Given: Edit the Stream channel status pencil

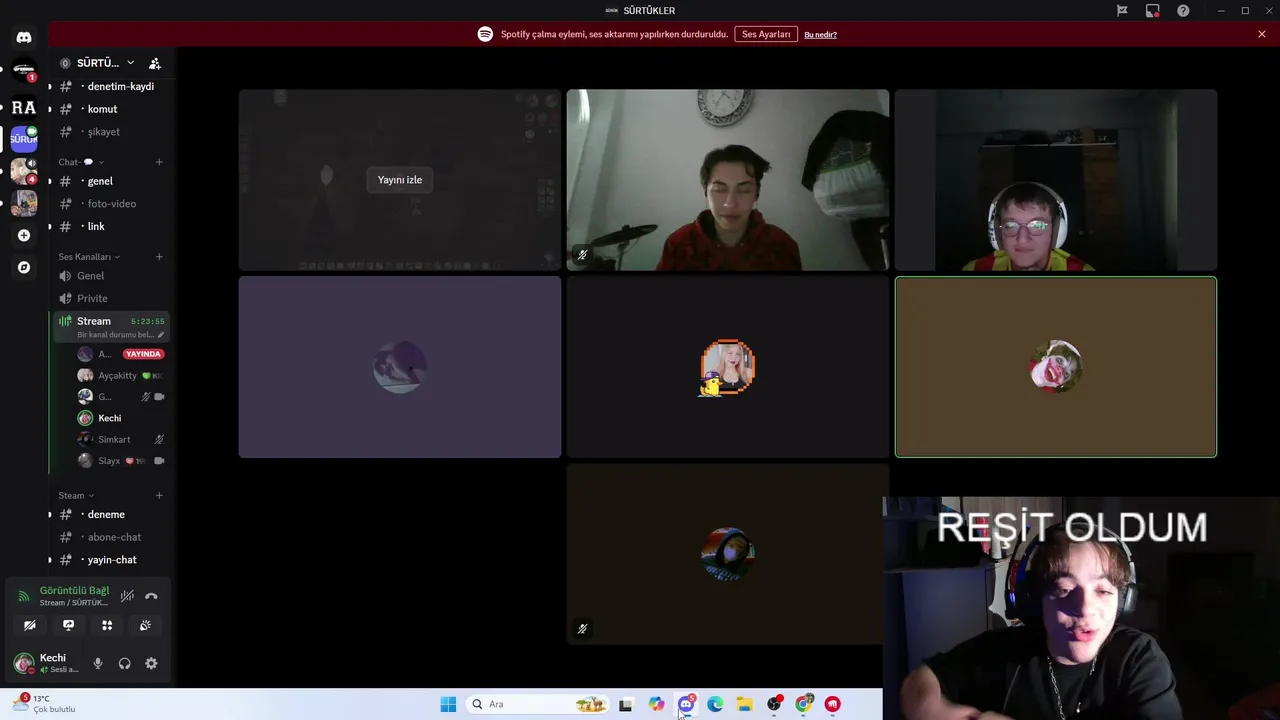Looking at the screenshot, I should point(161,335).
